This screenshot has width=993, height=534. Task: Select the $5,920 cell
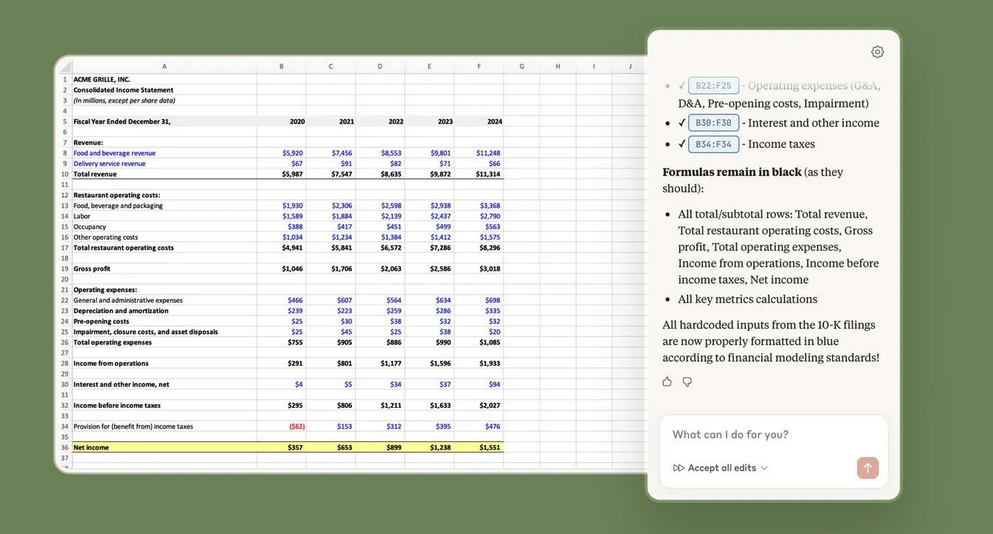[281, 153]
